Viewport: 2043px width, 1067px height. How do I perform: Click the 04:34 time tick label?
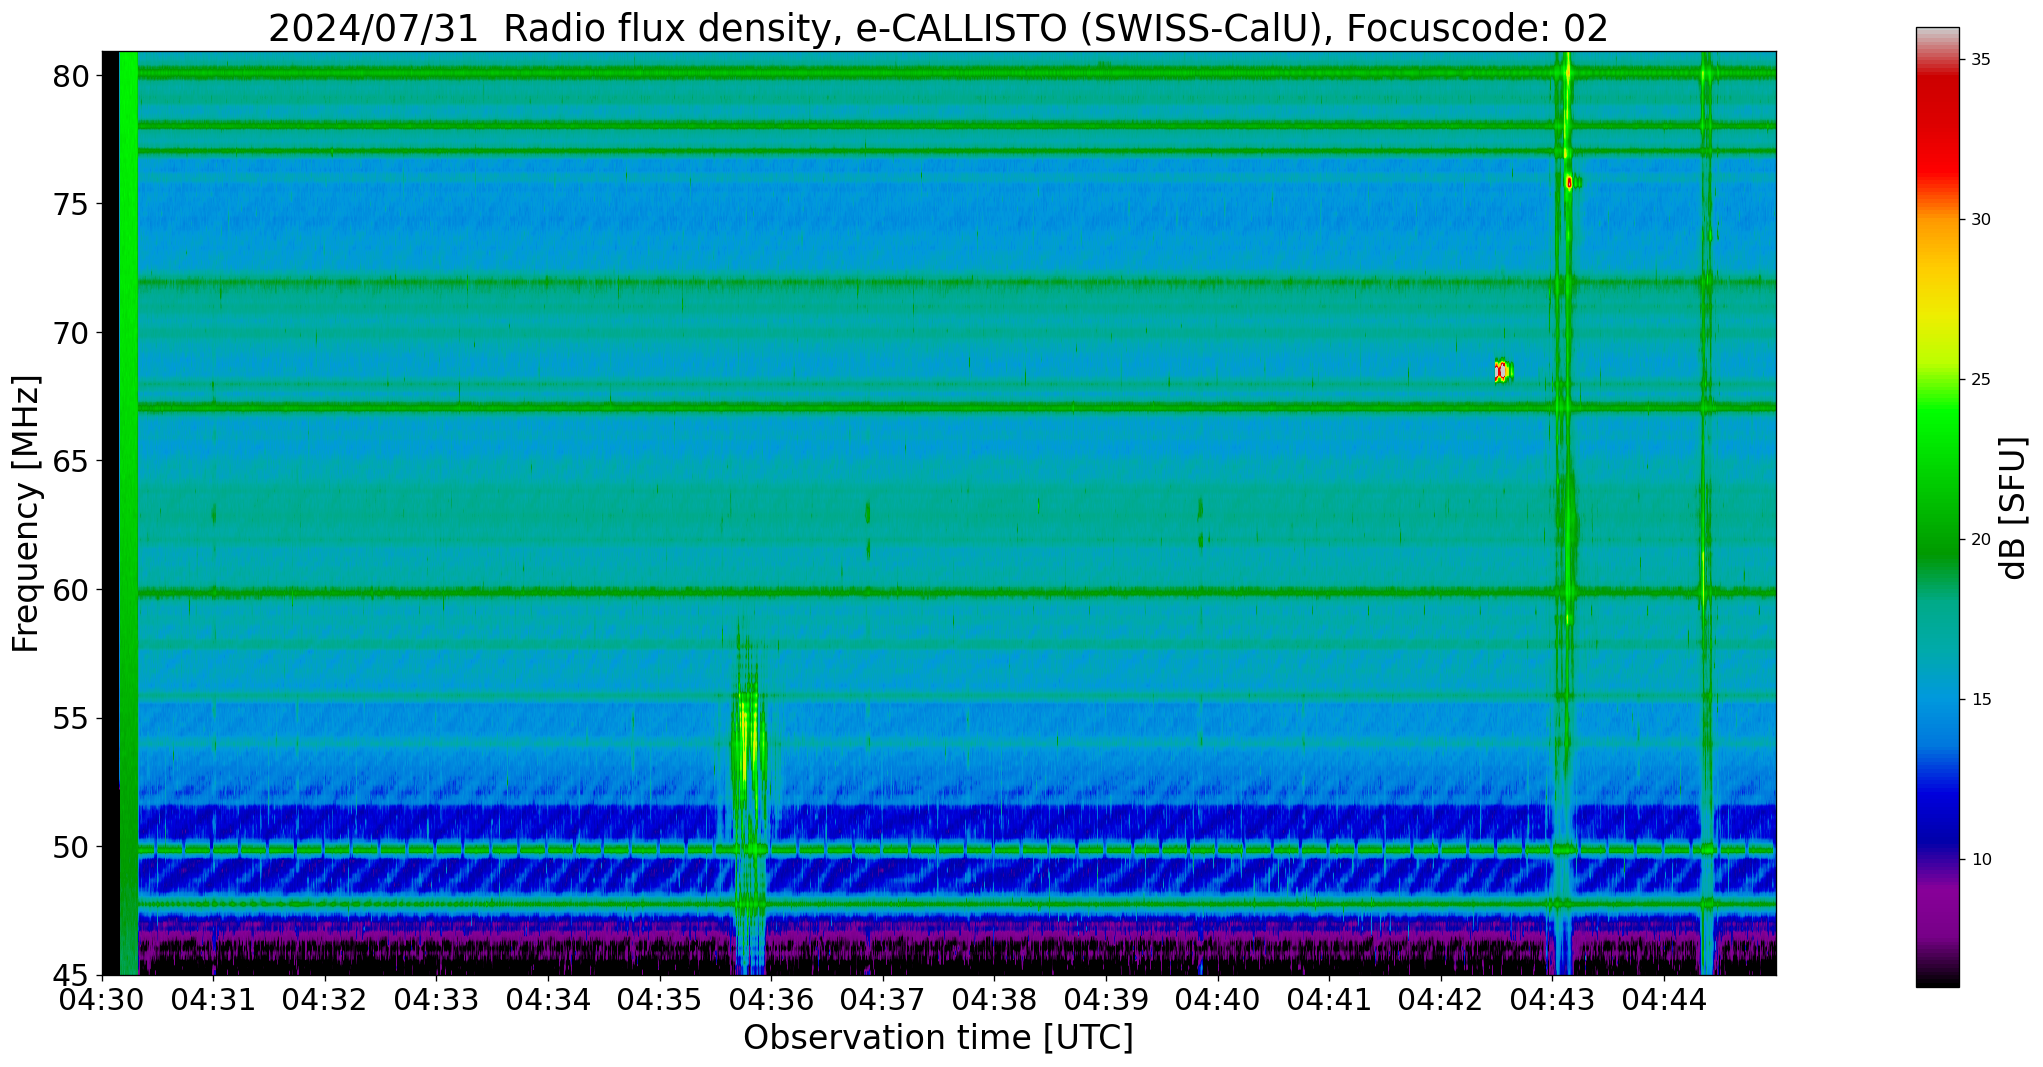[x=548, y=1000]
